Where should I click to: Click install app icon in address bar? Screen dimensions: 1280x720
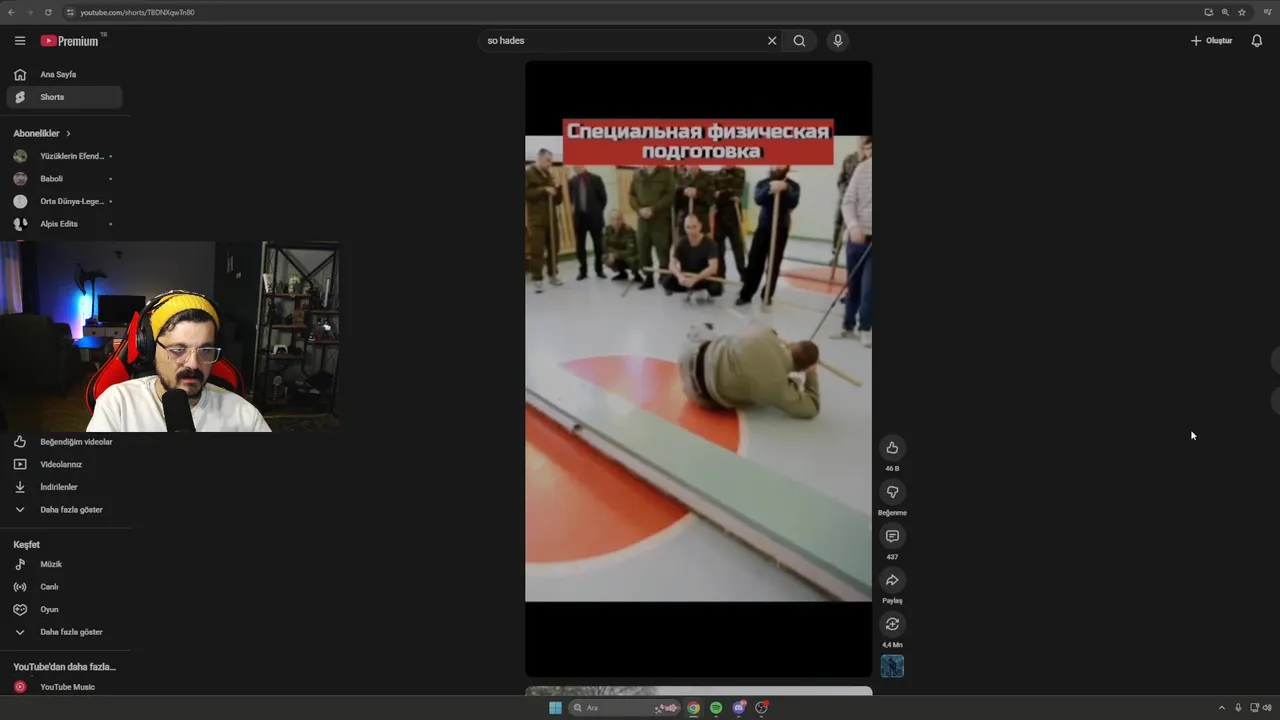point(1208,12)
